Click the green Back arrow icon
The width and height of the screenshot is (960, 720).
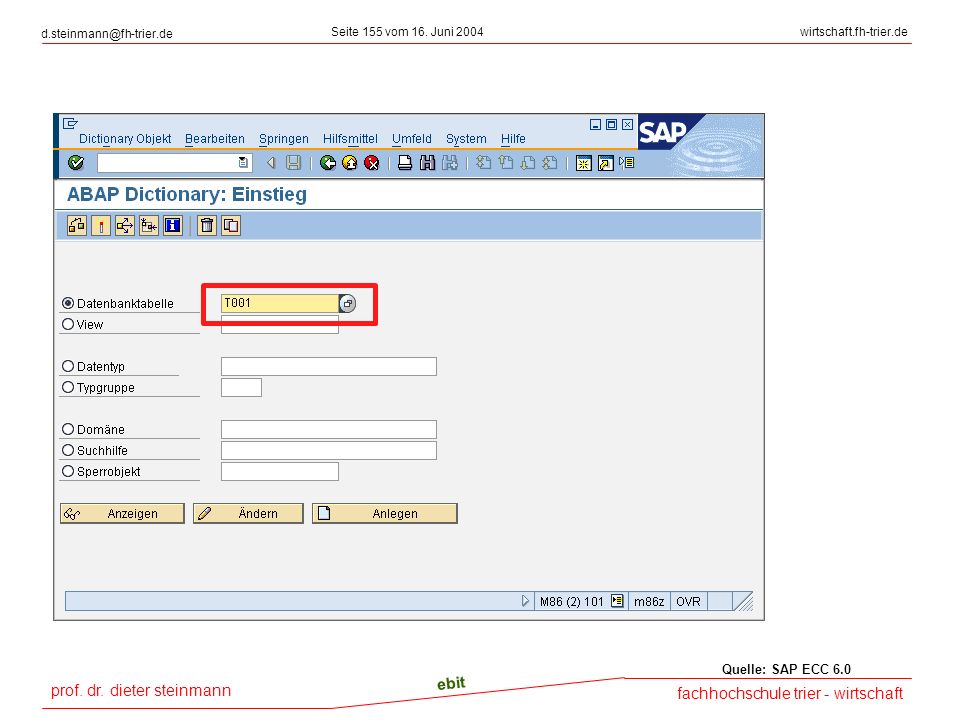[x=328, y=163]
